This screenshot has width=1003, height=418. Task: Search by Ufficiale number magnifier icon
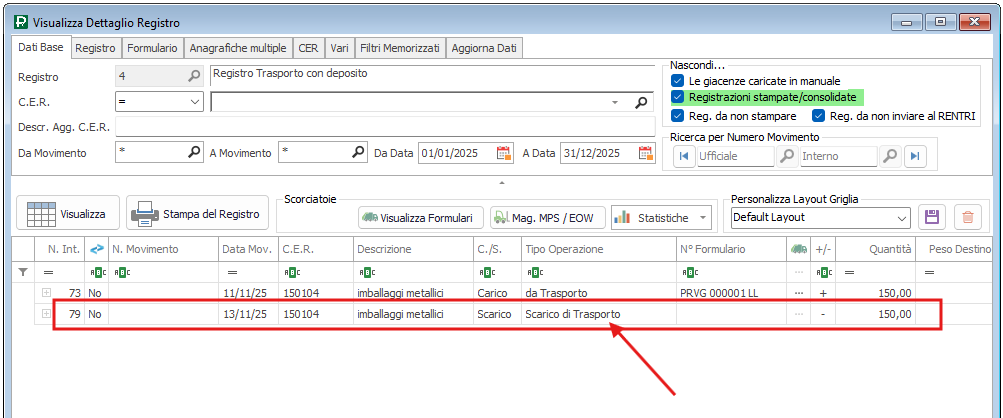point(787,156)
